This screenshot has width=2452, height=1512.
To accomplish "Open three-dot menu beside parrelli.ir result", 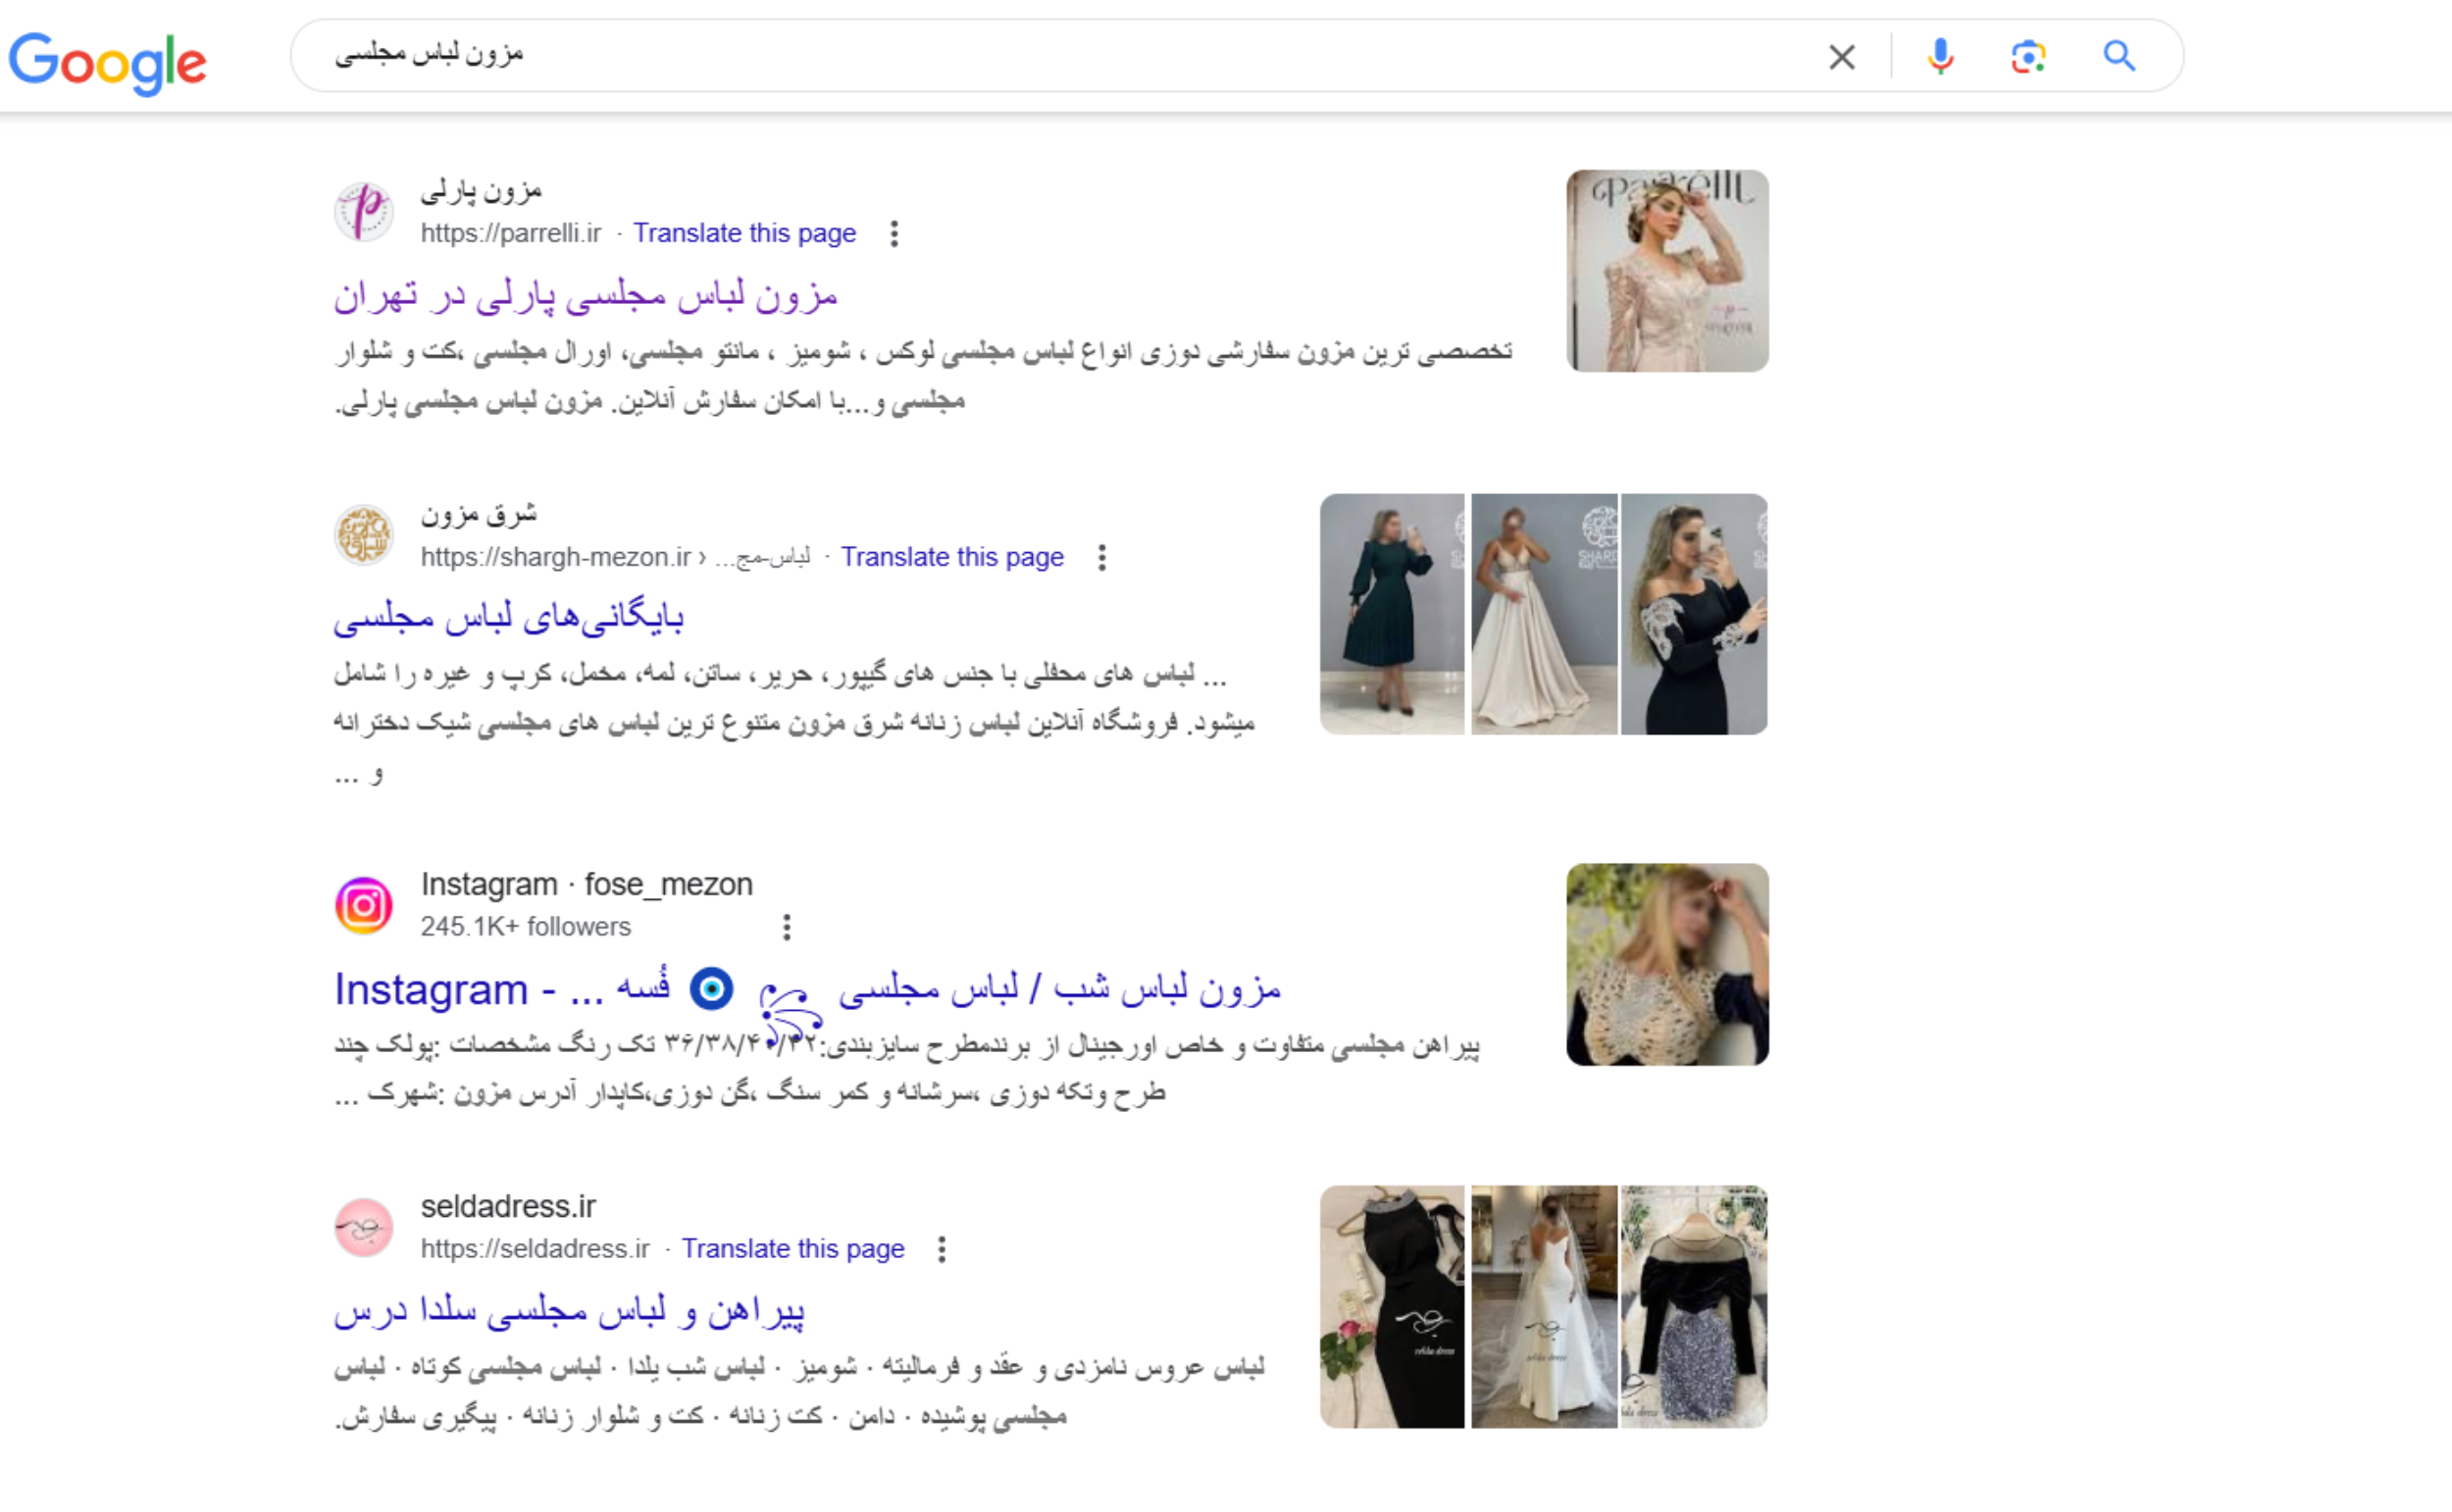I will coord(894,234).
